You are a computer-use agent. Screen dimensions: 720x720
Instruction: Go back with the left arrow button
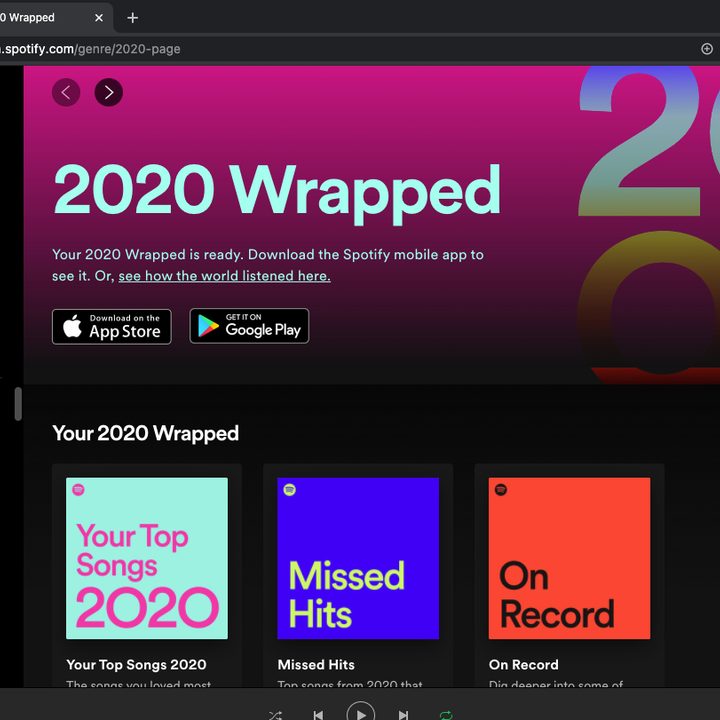66,92
